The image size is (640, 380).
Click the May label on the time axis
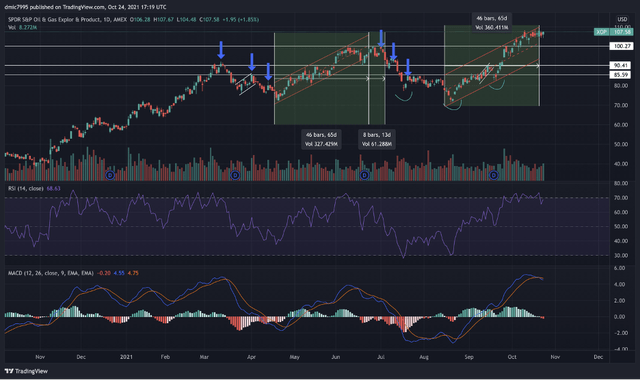pyautogui.click(x=295, y=357)
